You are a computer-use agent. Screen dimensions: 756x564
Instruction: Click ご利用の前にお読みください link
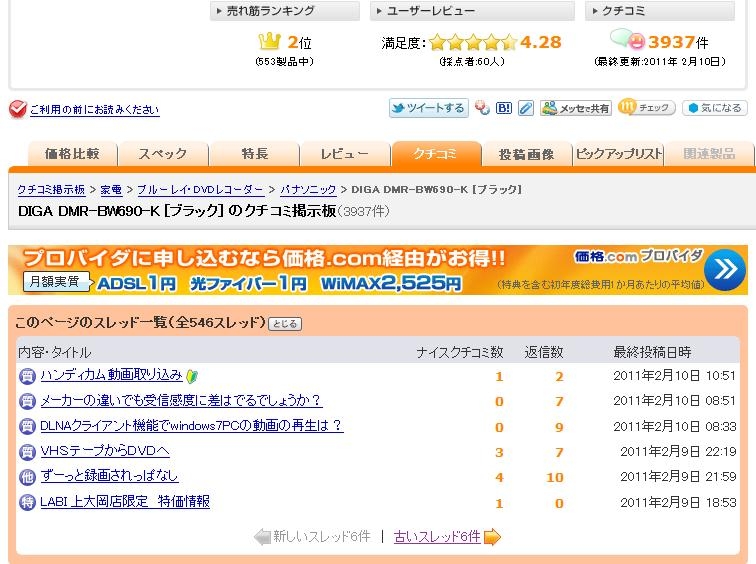[x=94, y=110]
